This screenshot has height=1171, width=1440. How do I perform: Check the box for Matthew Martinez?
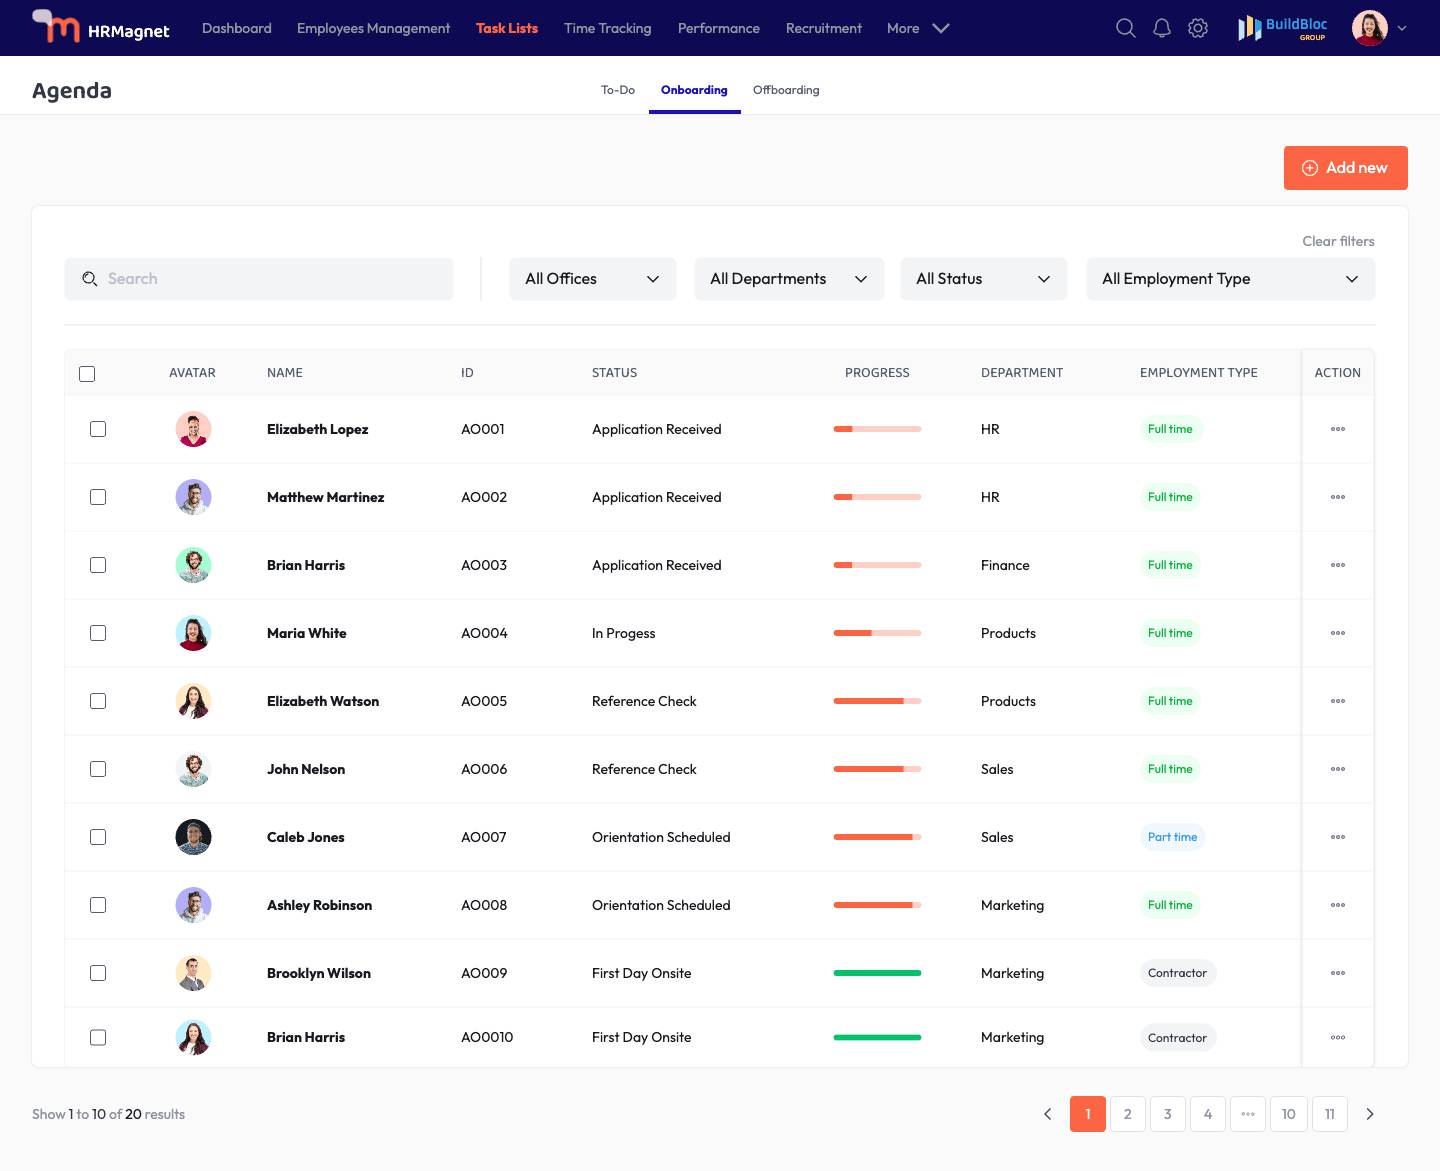click(x=98, y=497)
